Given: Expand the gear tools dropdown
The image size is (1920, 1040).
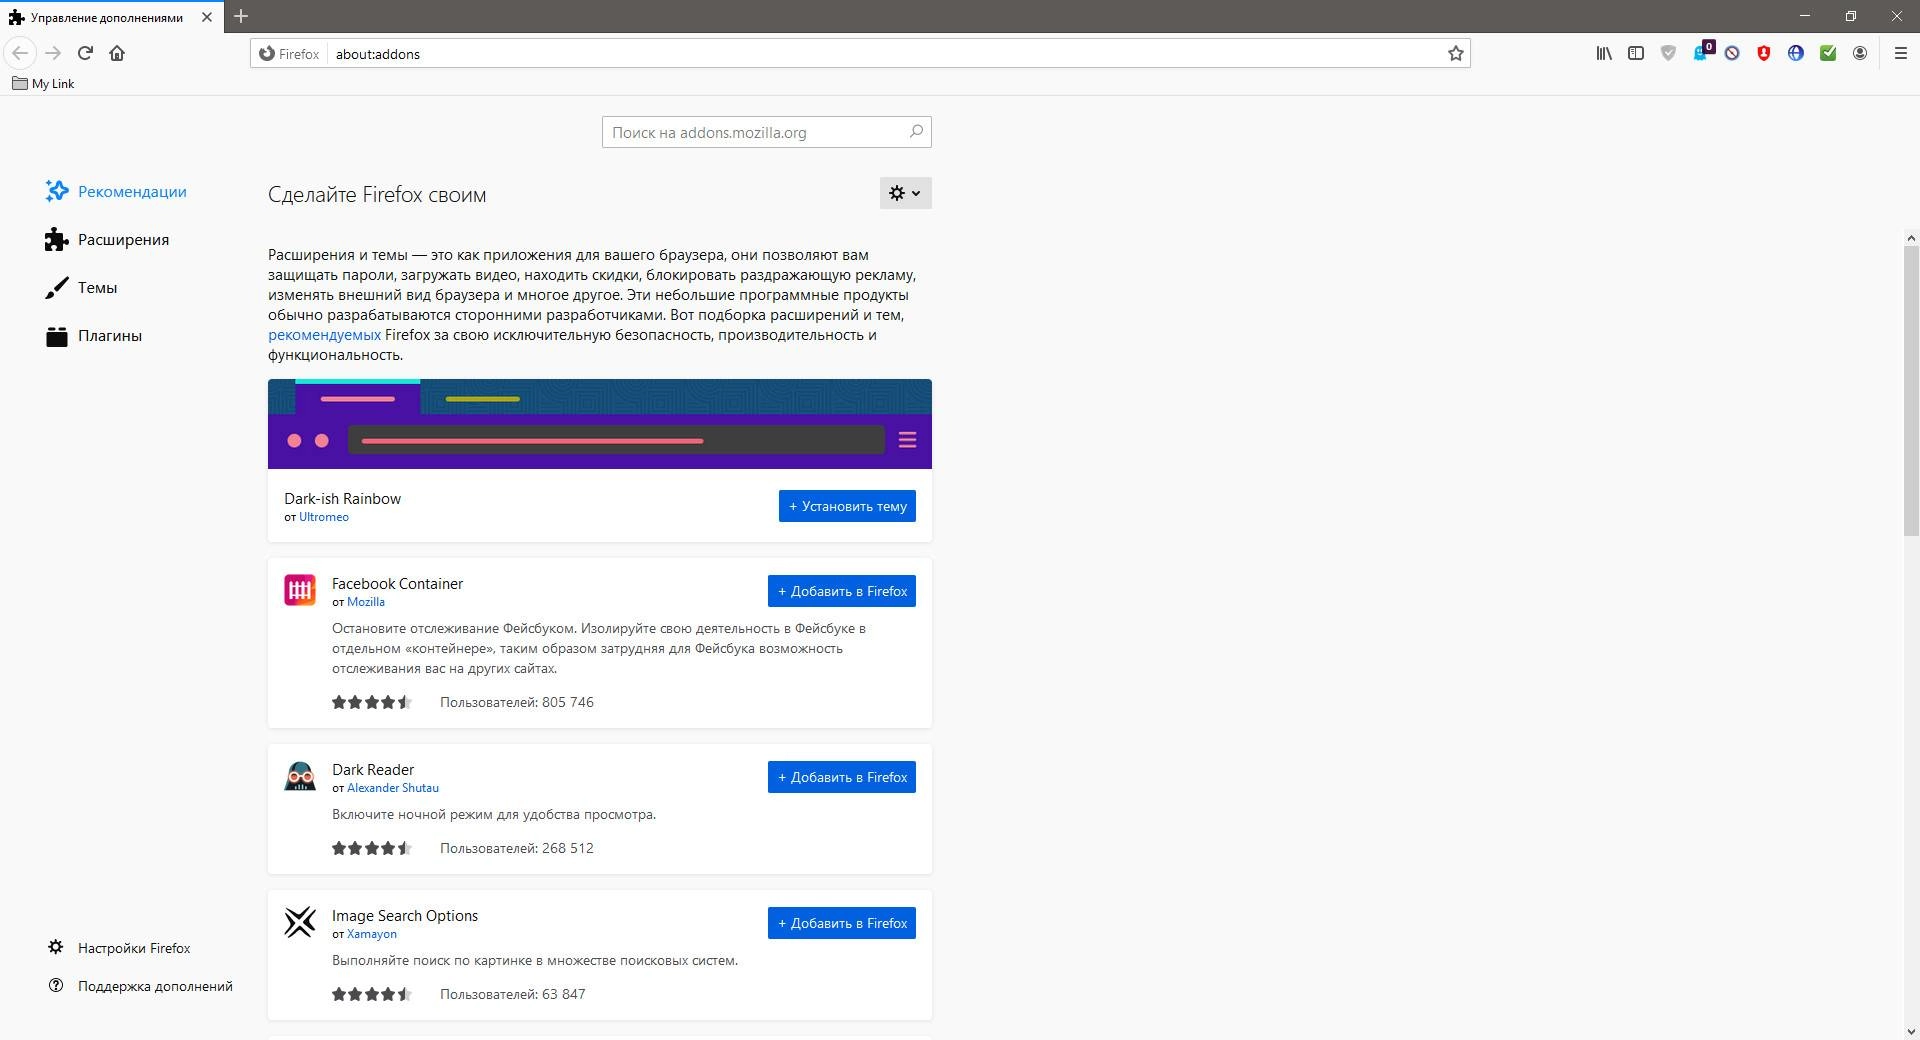Looking at the screenshot, I should 906,193.
